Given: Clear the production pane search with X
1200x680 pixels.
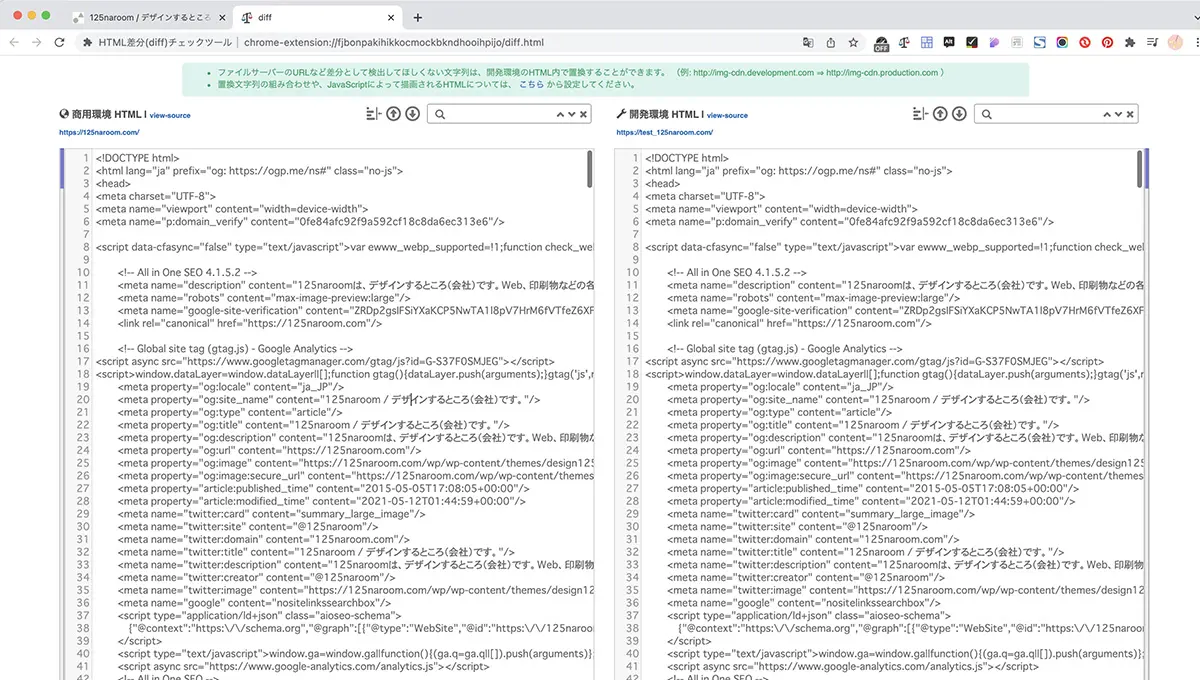Looking at the screenshot, I should pos(583,114).
